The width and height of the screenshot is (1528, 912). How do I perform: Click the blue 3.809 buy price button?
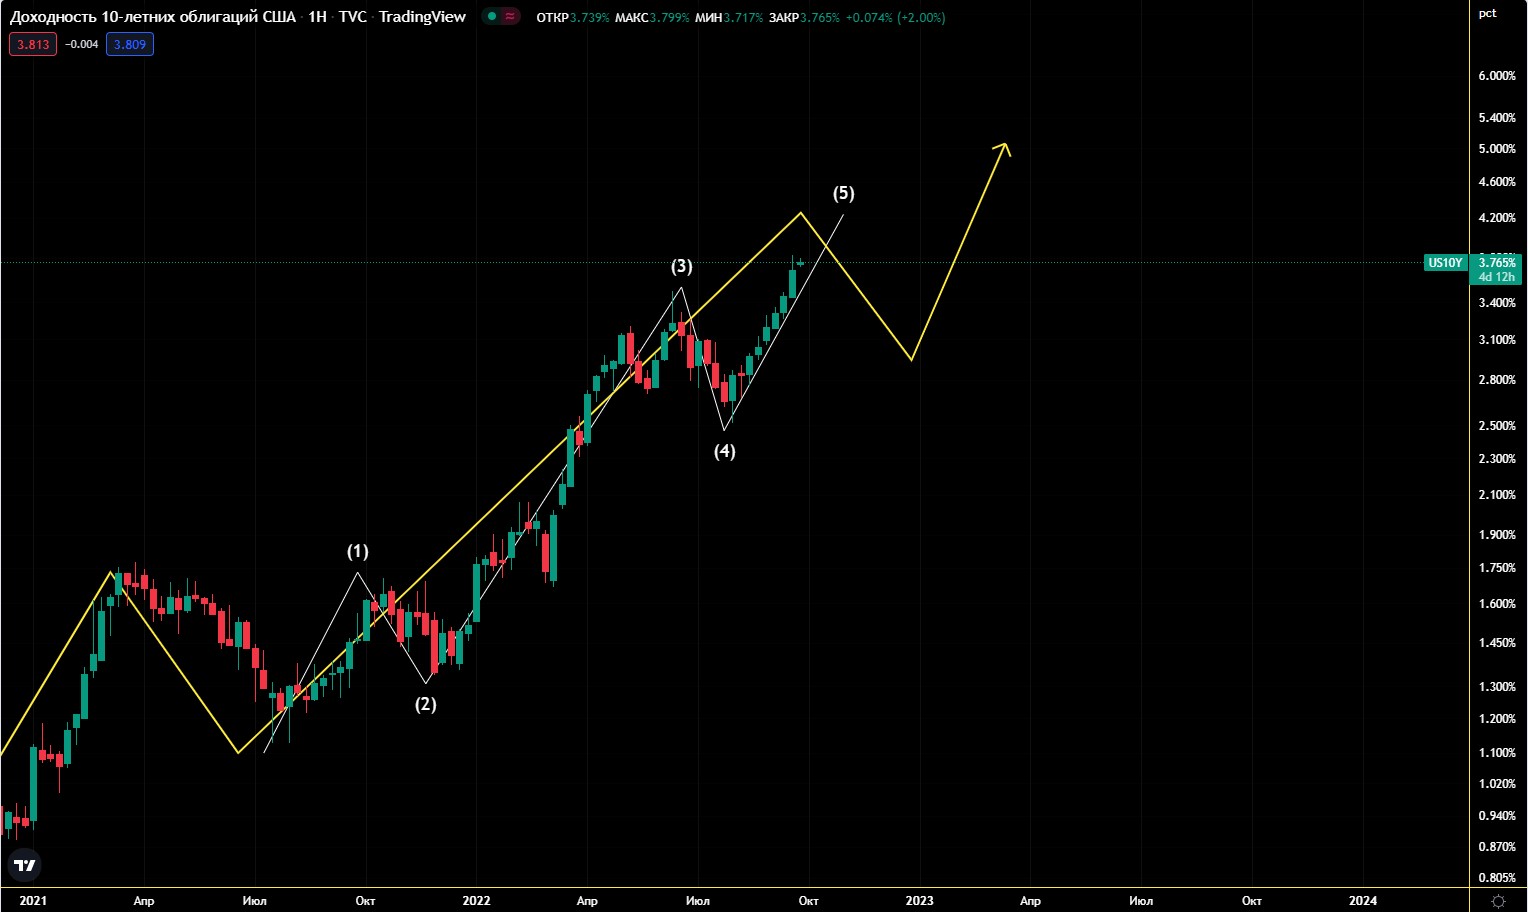tap(130, 44)
